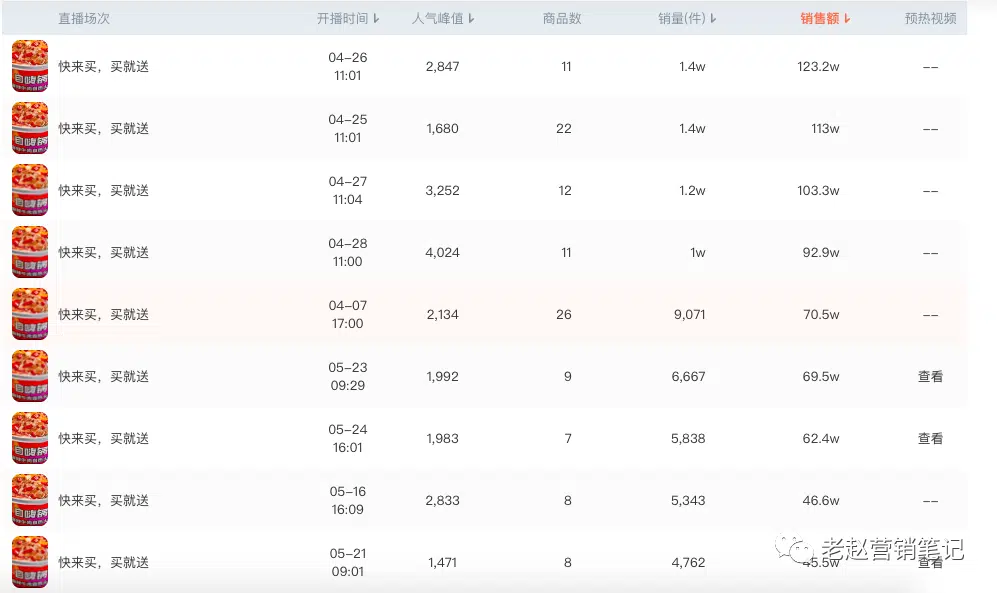
Task: Select sales amount 69.5w
Action: 821,376
